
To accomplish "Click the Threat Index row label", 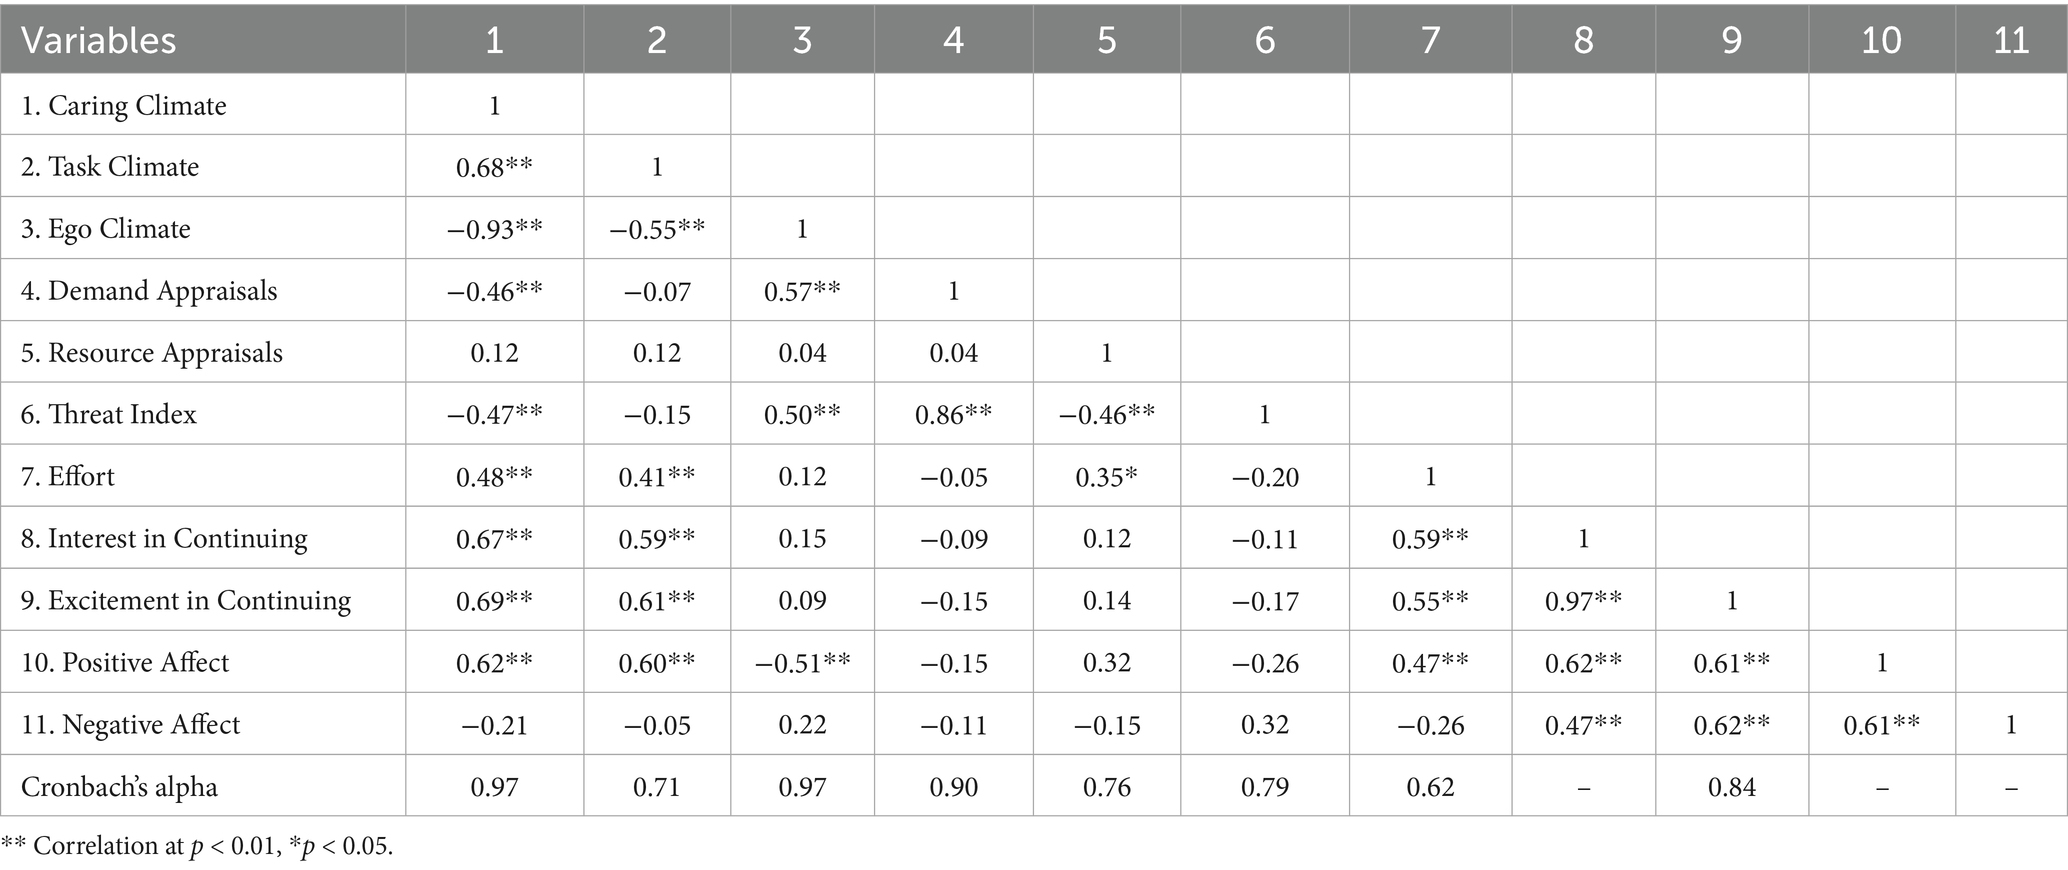I will click(109, 414).
